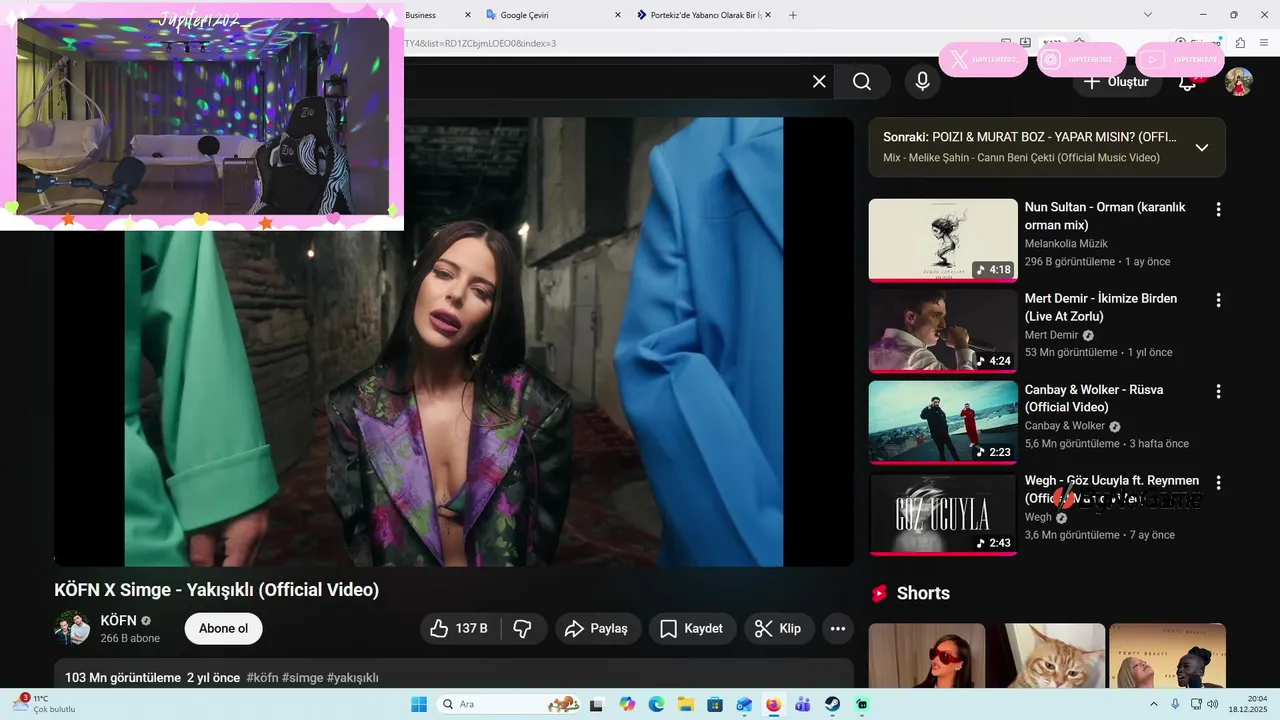Close the Google Çeviri tab
1280x720 pixels.
pyautogui.click(x=617, y=15)
